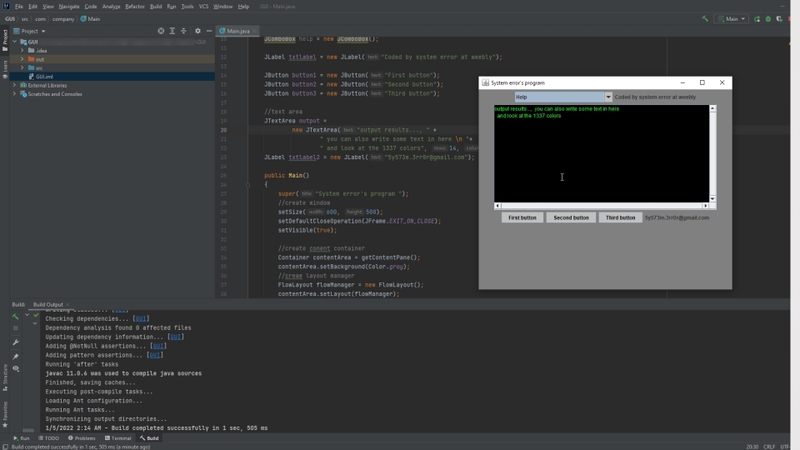Toggle the Problems tool window

coord(82,438)
